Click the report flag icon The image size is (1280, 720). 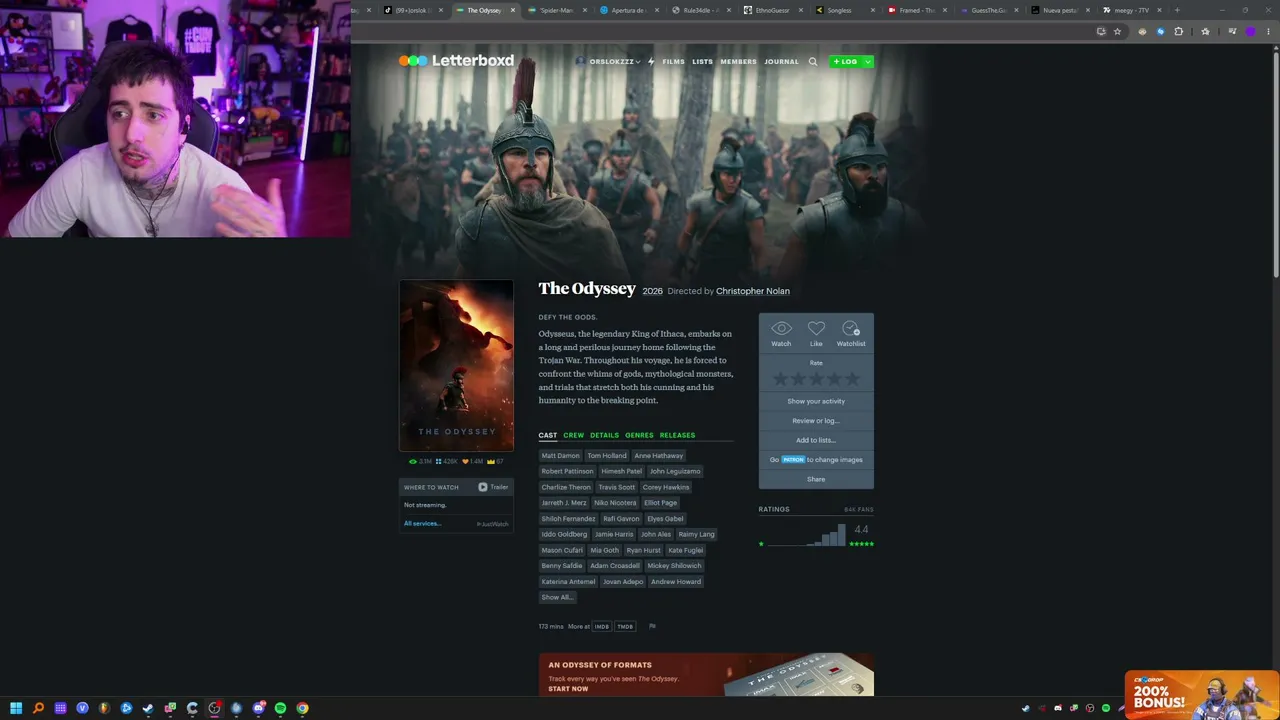[652, 626]
